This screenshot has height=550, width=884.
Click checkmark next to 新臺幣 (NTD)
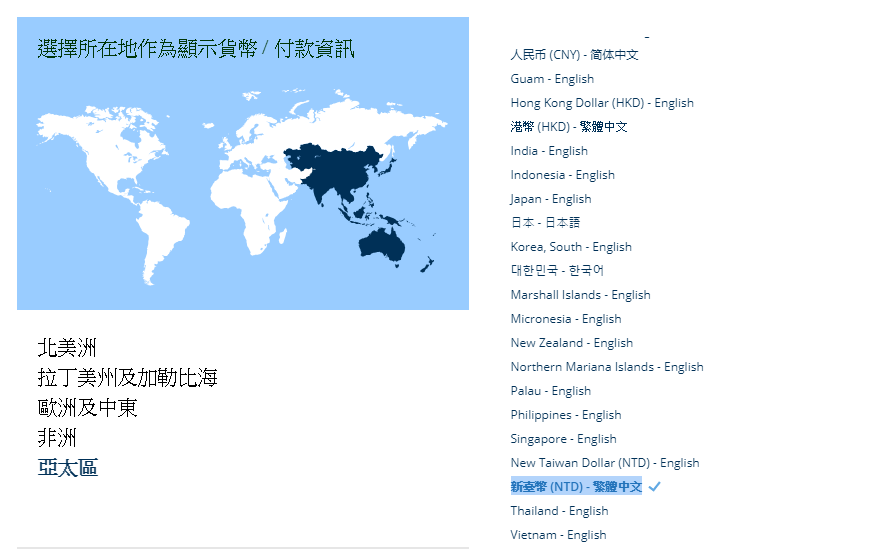654,486
